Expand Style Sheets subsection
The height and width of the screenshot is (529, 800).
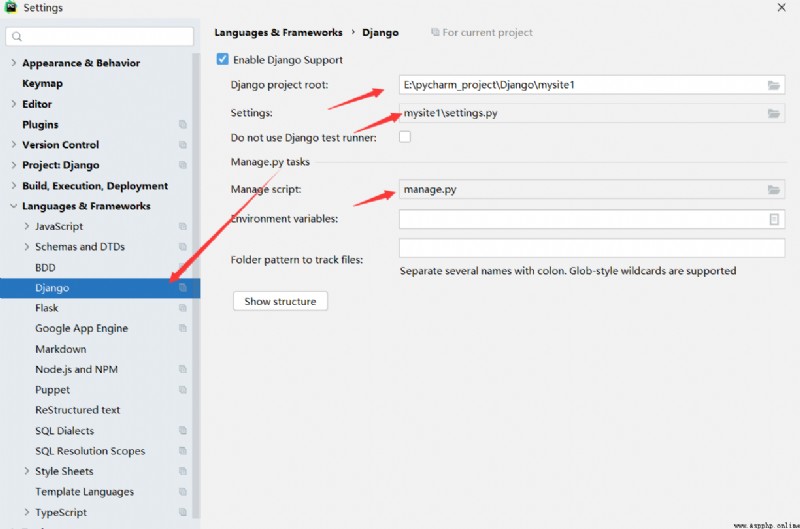tap(27, 471)
